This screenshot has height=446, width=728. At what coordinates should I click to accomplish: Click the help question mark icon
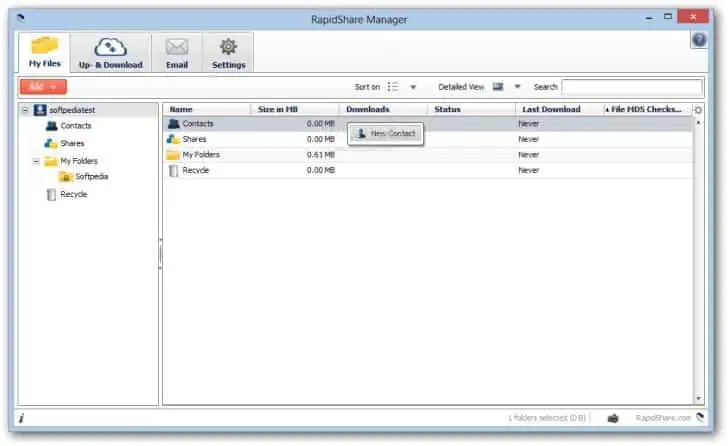point(699,40)
